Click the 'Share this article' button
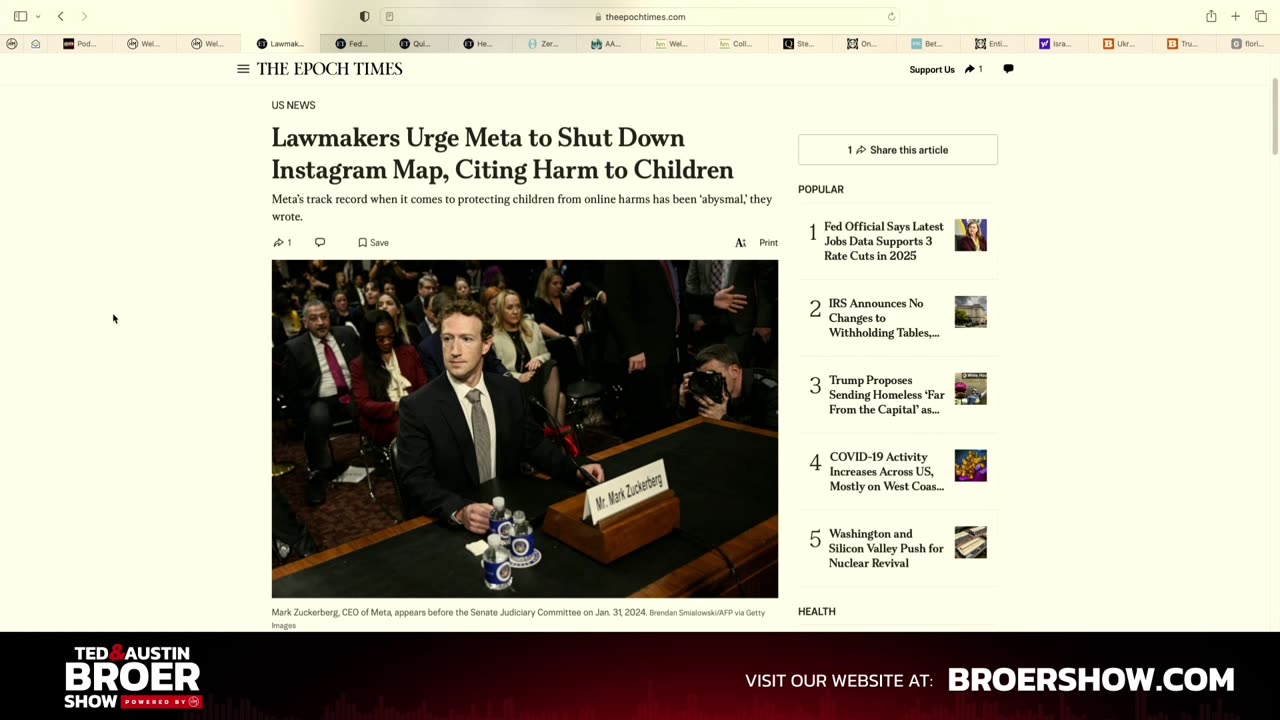Screen dimensions: 1280x720 pyautogui.click(x=898, y=150)
